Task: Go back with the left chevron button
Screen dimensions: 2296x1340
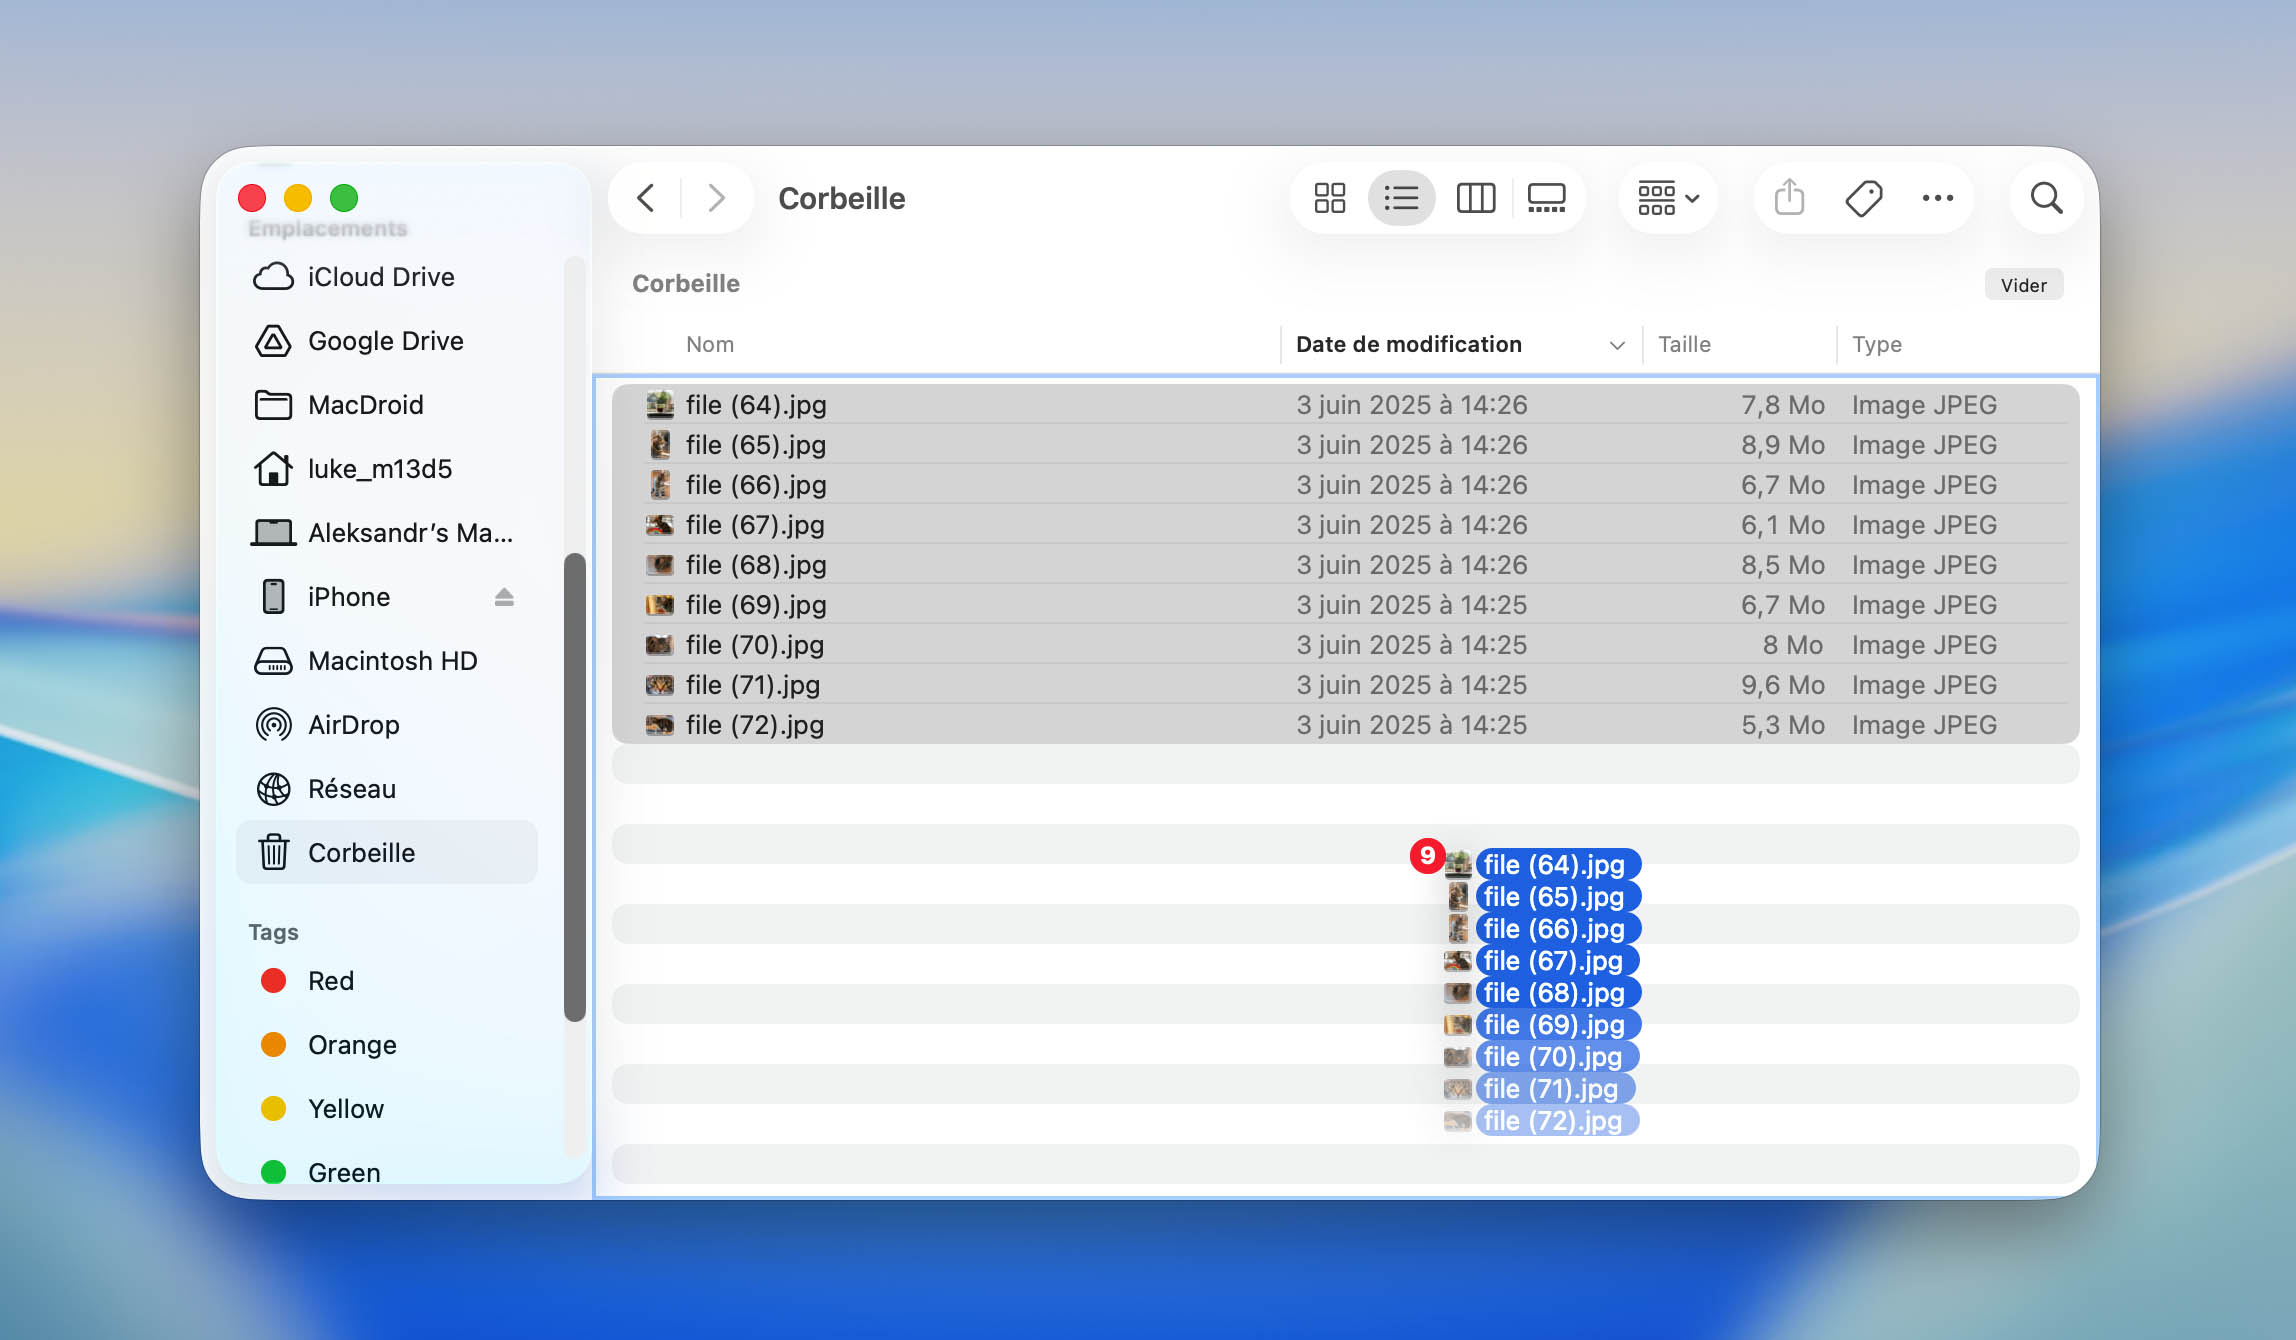Action: point(646,198)
